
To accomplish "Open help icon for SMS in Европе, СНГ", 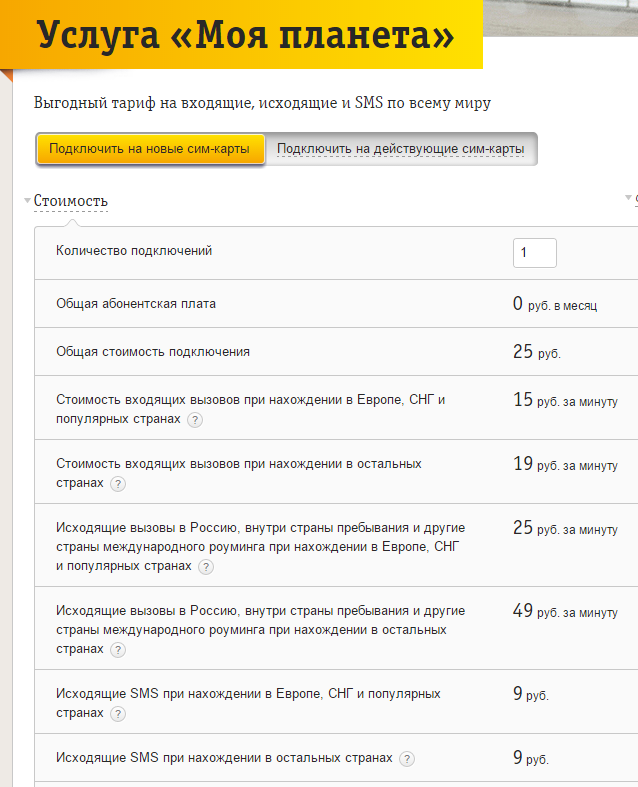I will pyautogui.click(x=118, y=714).
